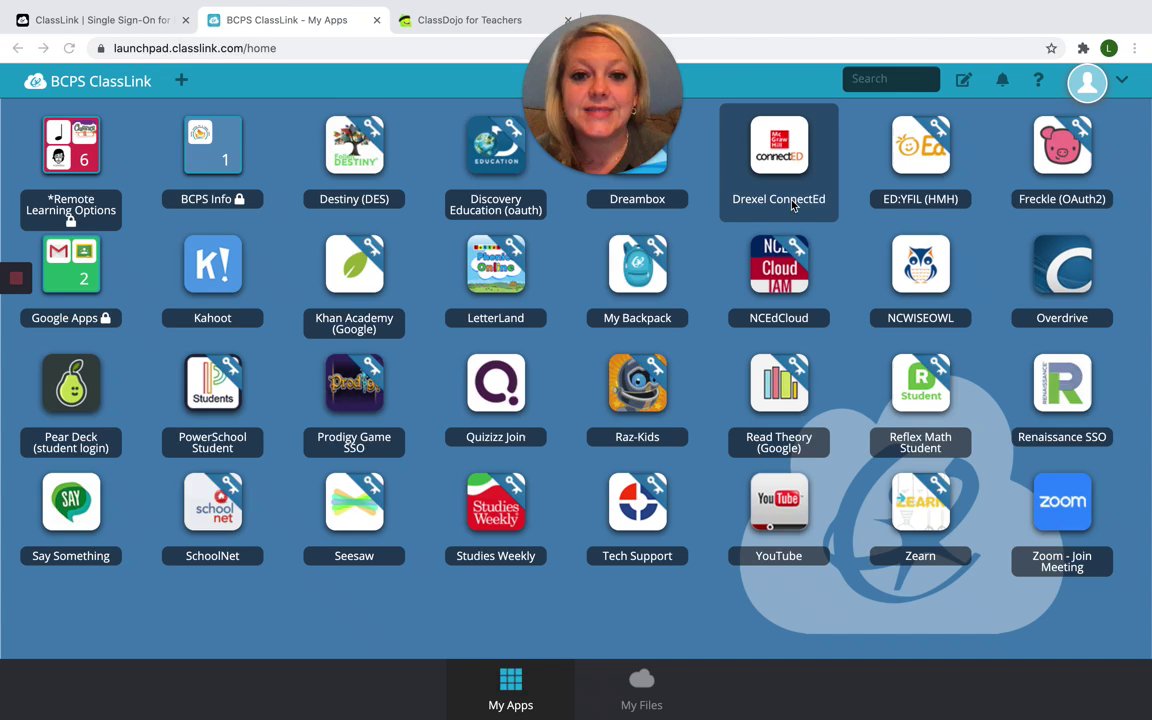Open the My Backpack app
This screenshot has height=720, width=1152.
click(x=638, y=264)
